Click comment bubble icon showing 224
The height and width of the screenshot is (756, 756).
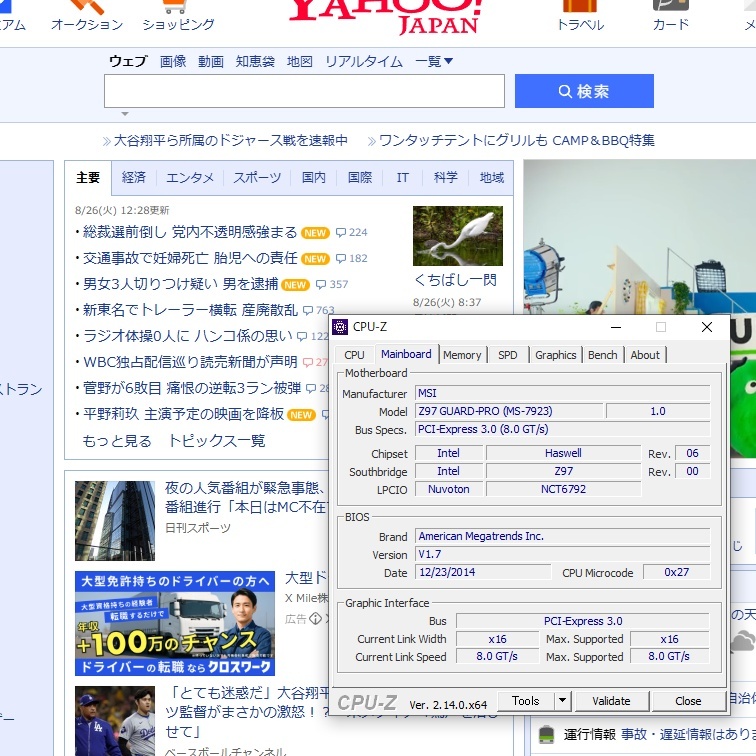[x=341, y=232]
